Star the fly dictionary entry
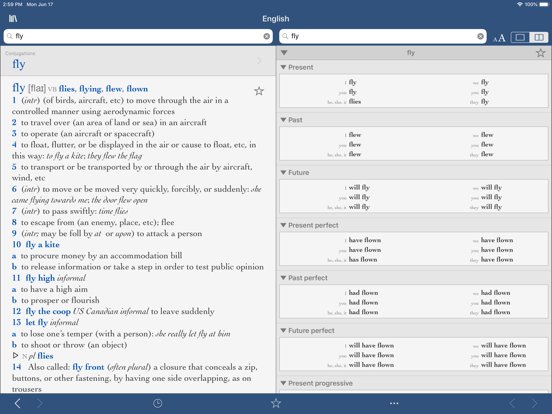The image size is (552, 414). (x=259, y=91)
